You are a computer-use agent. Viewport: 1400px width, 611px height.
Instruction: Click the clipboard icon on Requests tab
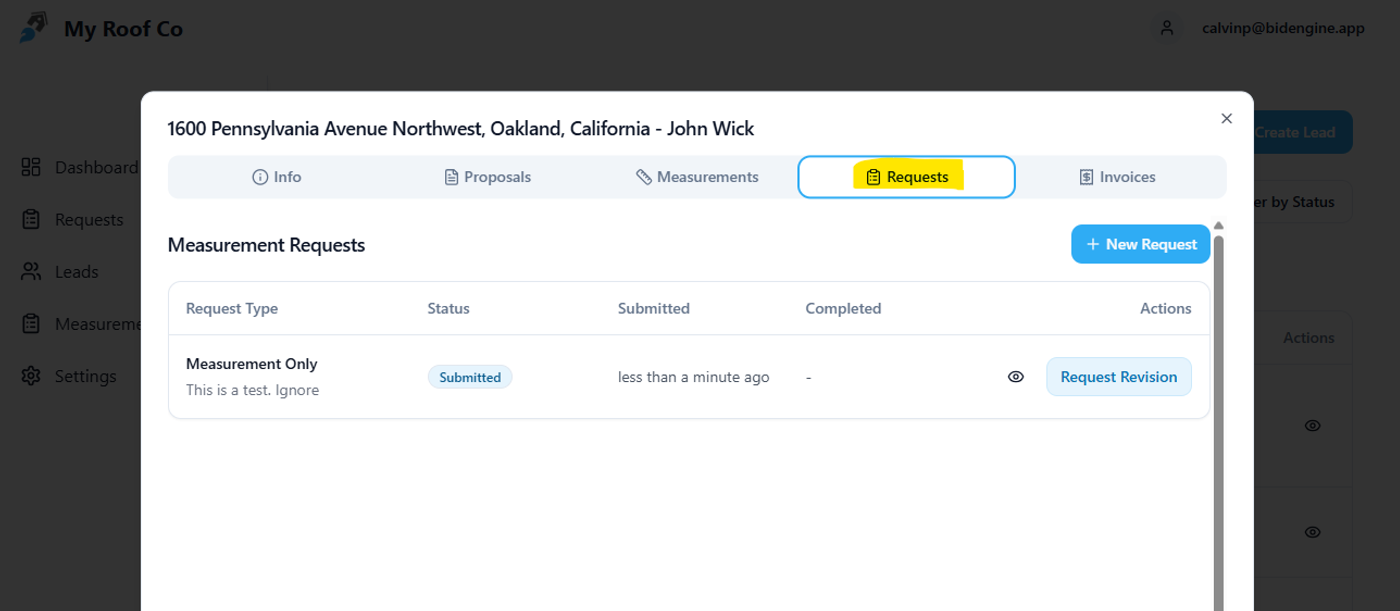tap(873, 177)
